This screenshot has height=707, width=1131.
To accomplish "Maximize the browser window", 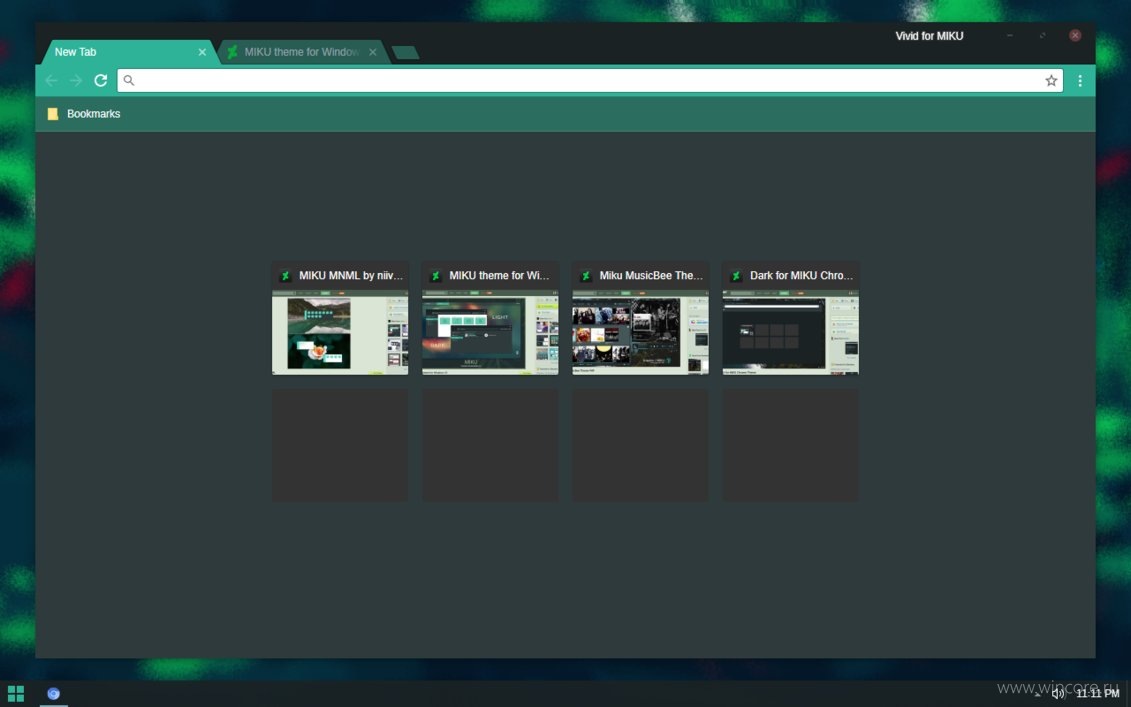I will pos(1042,35).
